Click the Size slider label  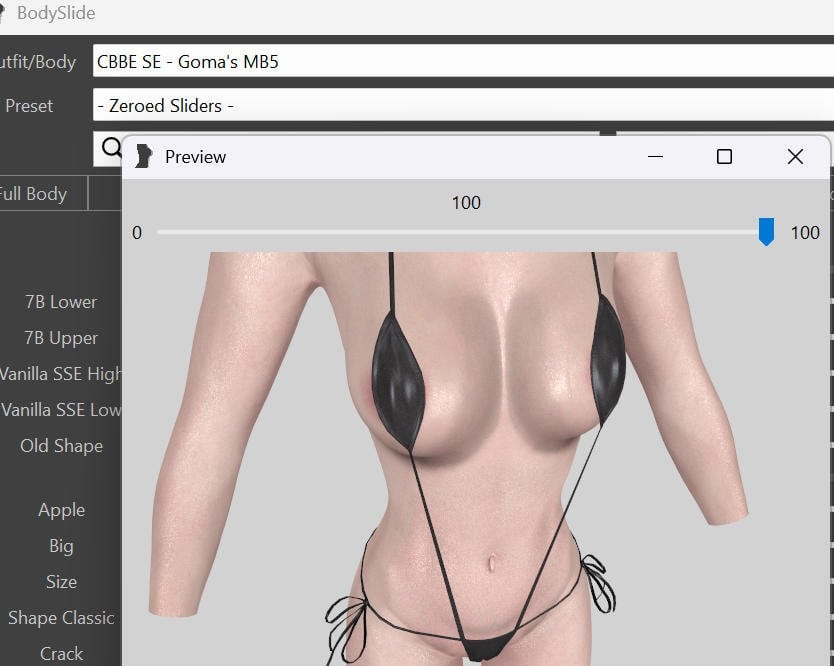point(61,582)
